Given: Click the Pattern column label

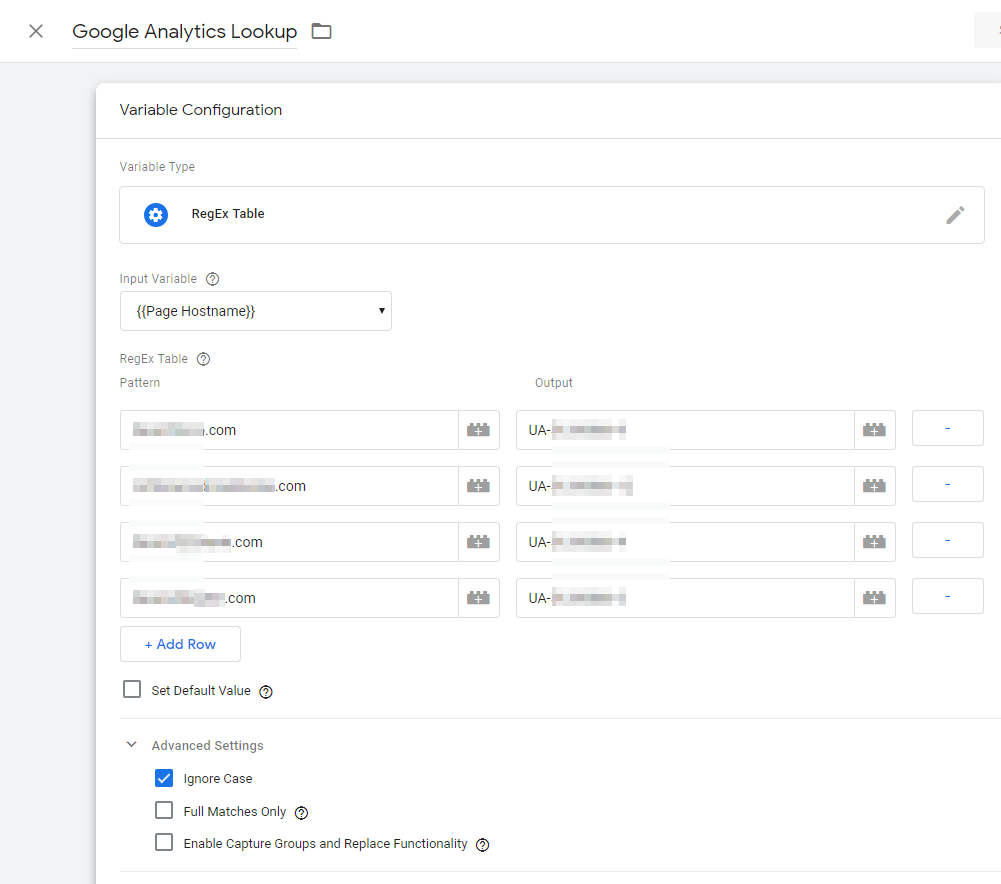Looking at the screenshot, I should pyautogui.click(x=140, y=383).
